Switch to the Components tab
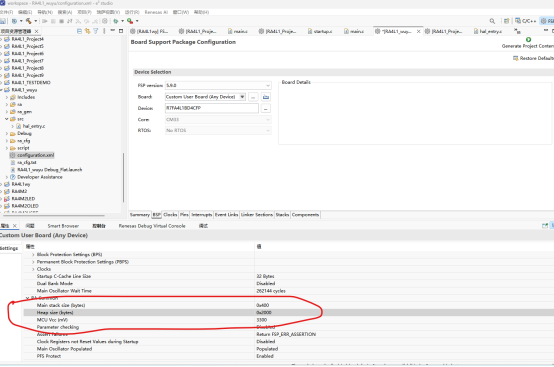 [x=306, y=215]
